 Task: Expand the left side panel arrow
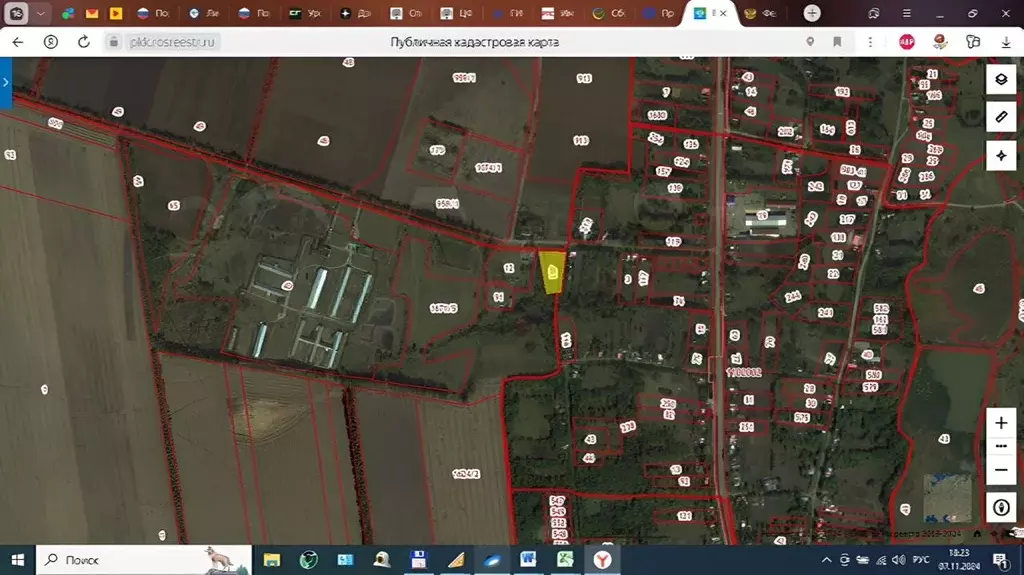[x=5, y=82]
